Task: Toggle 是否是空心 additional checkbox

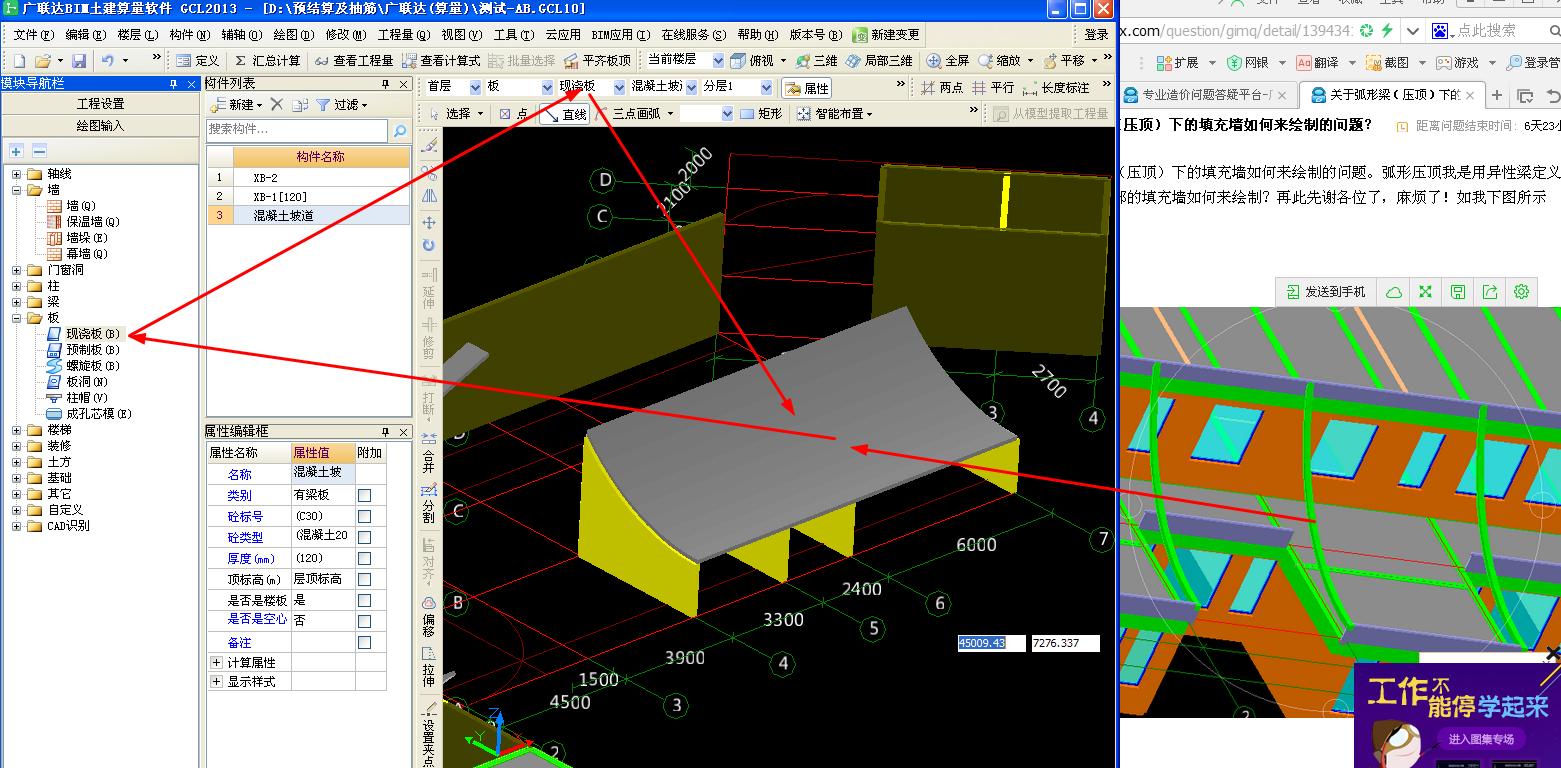Action: click(x=365, y=621)
